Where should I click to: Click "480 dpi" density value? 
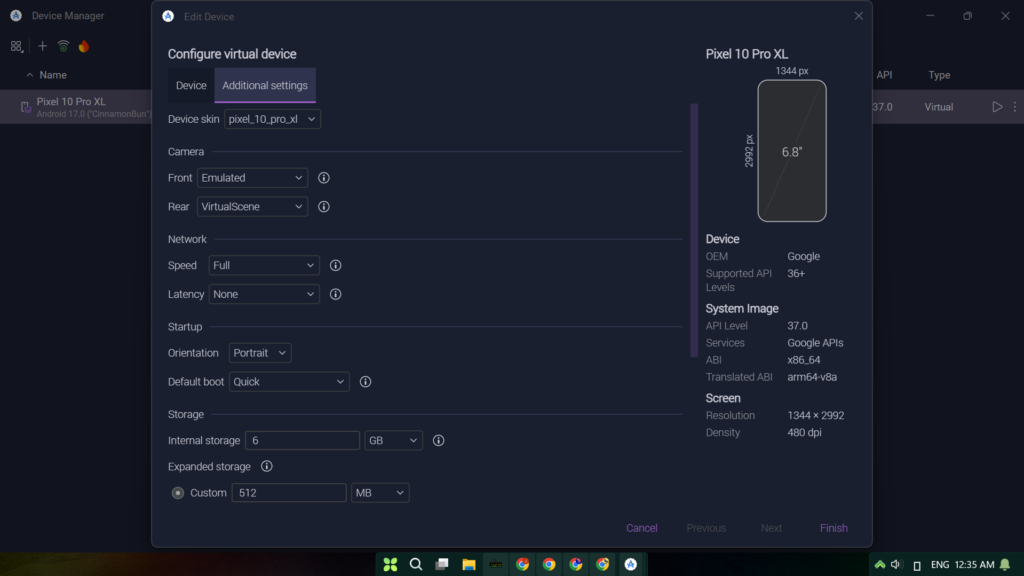pos(804,432)
